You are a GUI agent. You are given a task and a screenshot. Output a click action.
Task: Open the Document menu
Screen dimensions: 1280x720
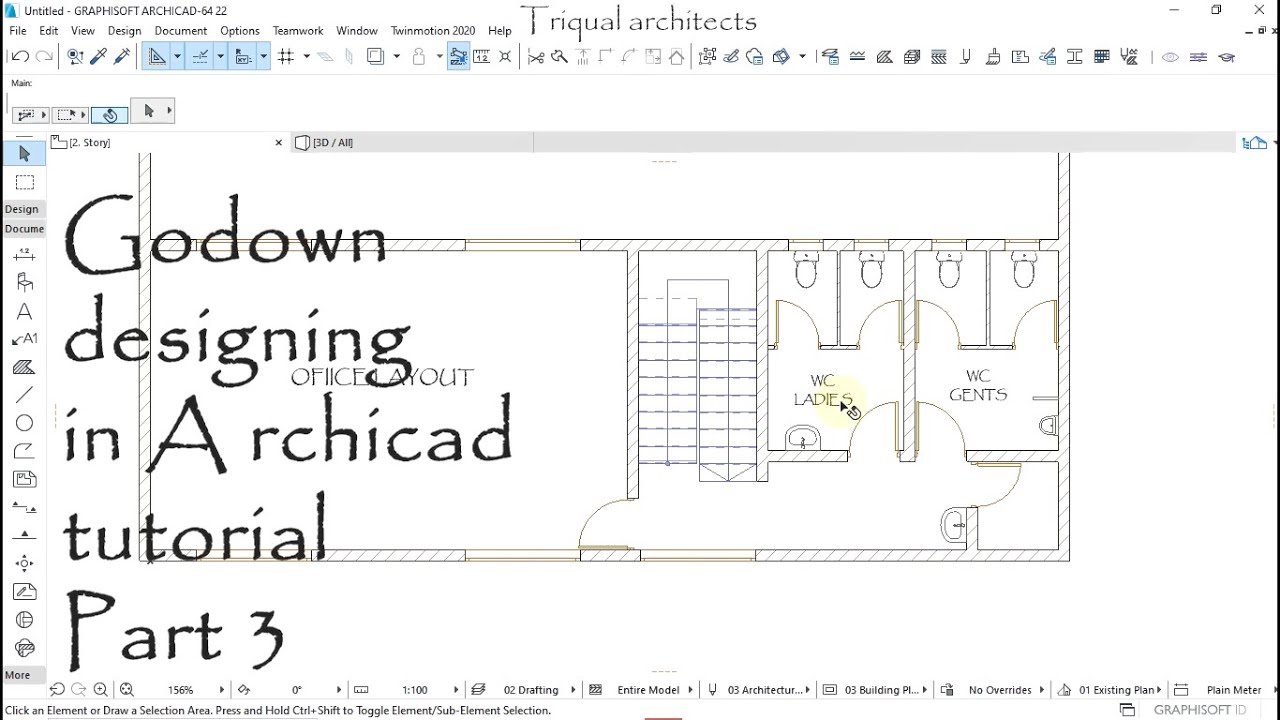181,31
